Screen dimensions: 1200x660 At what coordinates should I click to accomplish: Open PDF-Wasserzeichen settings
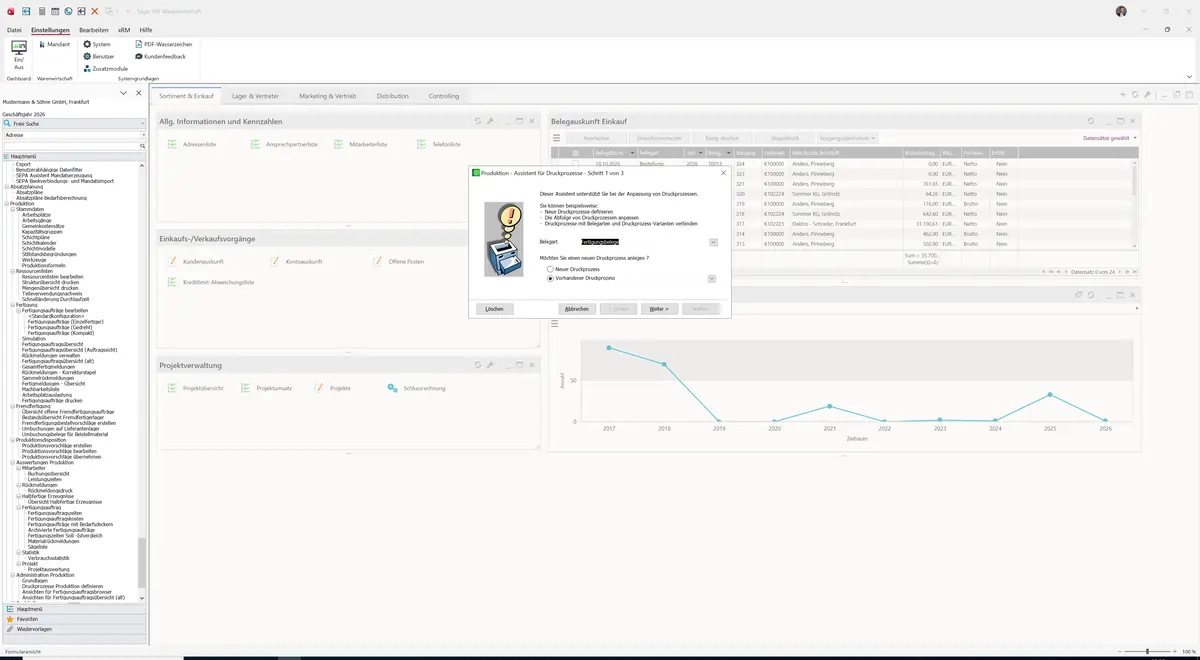163,44
